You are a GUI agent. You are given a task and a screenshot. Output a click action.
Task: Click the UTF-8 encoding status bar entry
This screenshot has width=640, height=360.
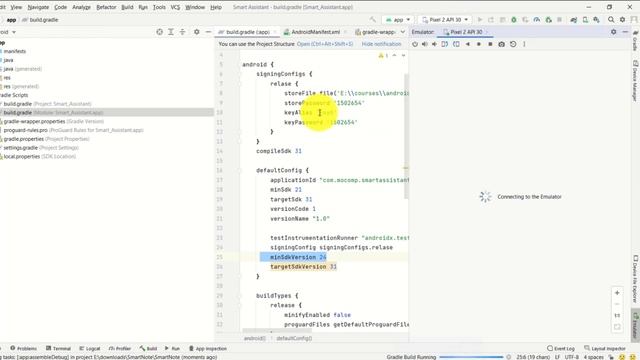572,357
